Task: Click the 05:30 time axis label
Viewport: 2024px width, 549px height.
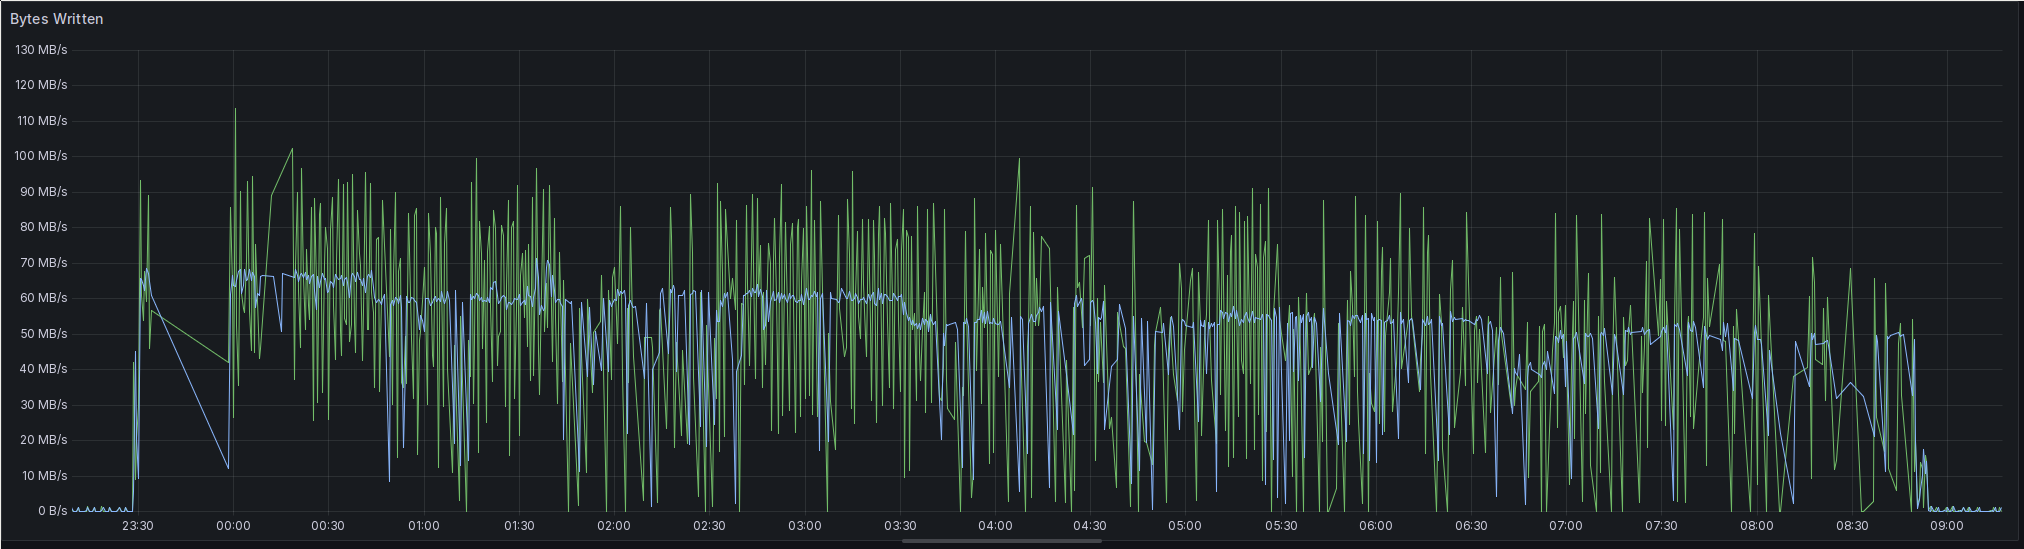Action: 1281,526
